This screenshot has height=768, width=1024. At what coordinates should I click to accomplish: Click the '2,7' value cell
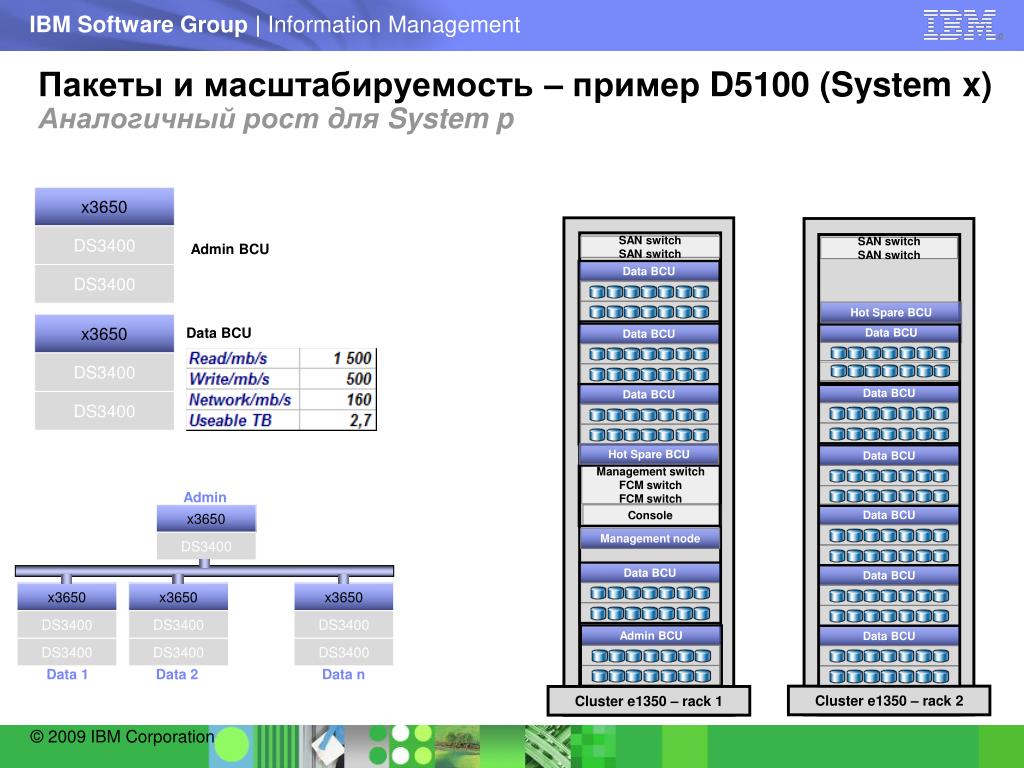(338, 420)
